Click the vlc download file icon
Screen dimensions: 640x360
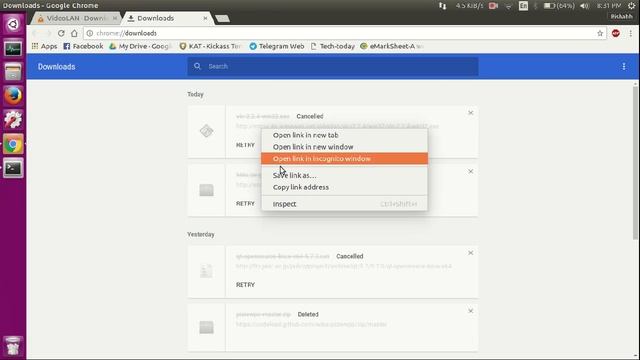(x=207, y=131)
